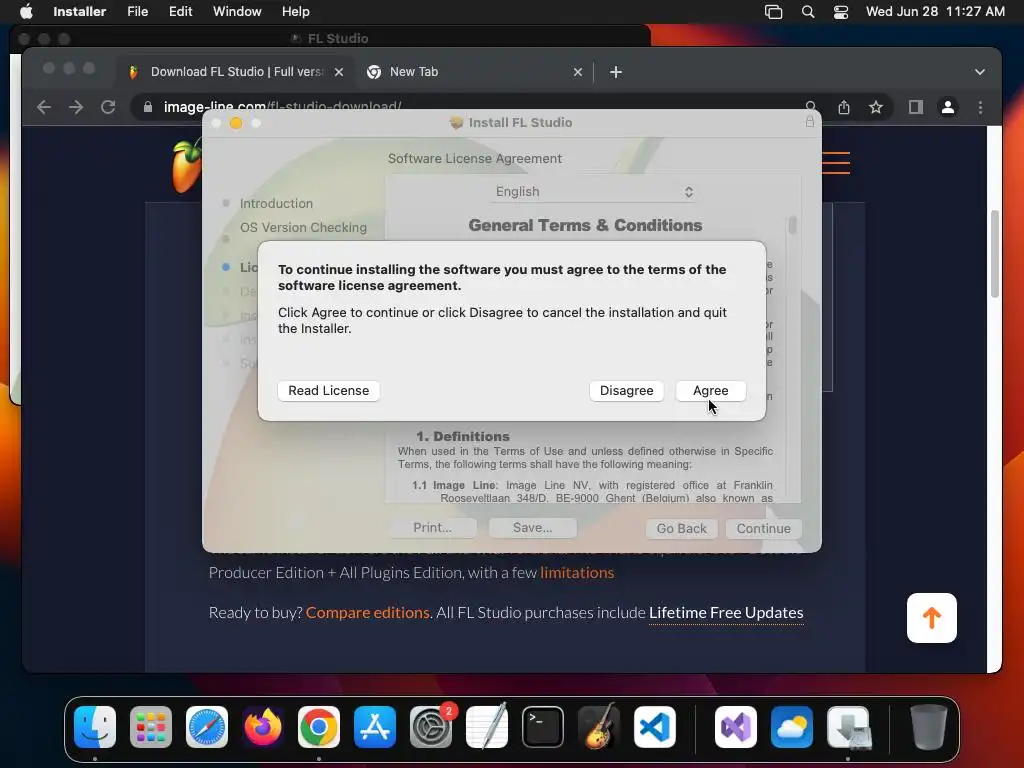
Task: Open Read License button
Action: (x=328, y=391)
